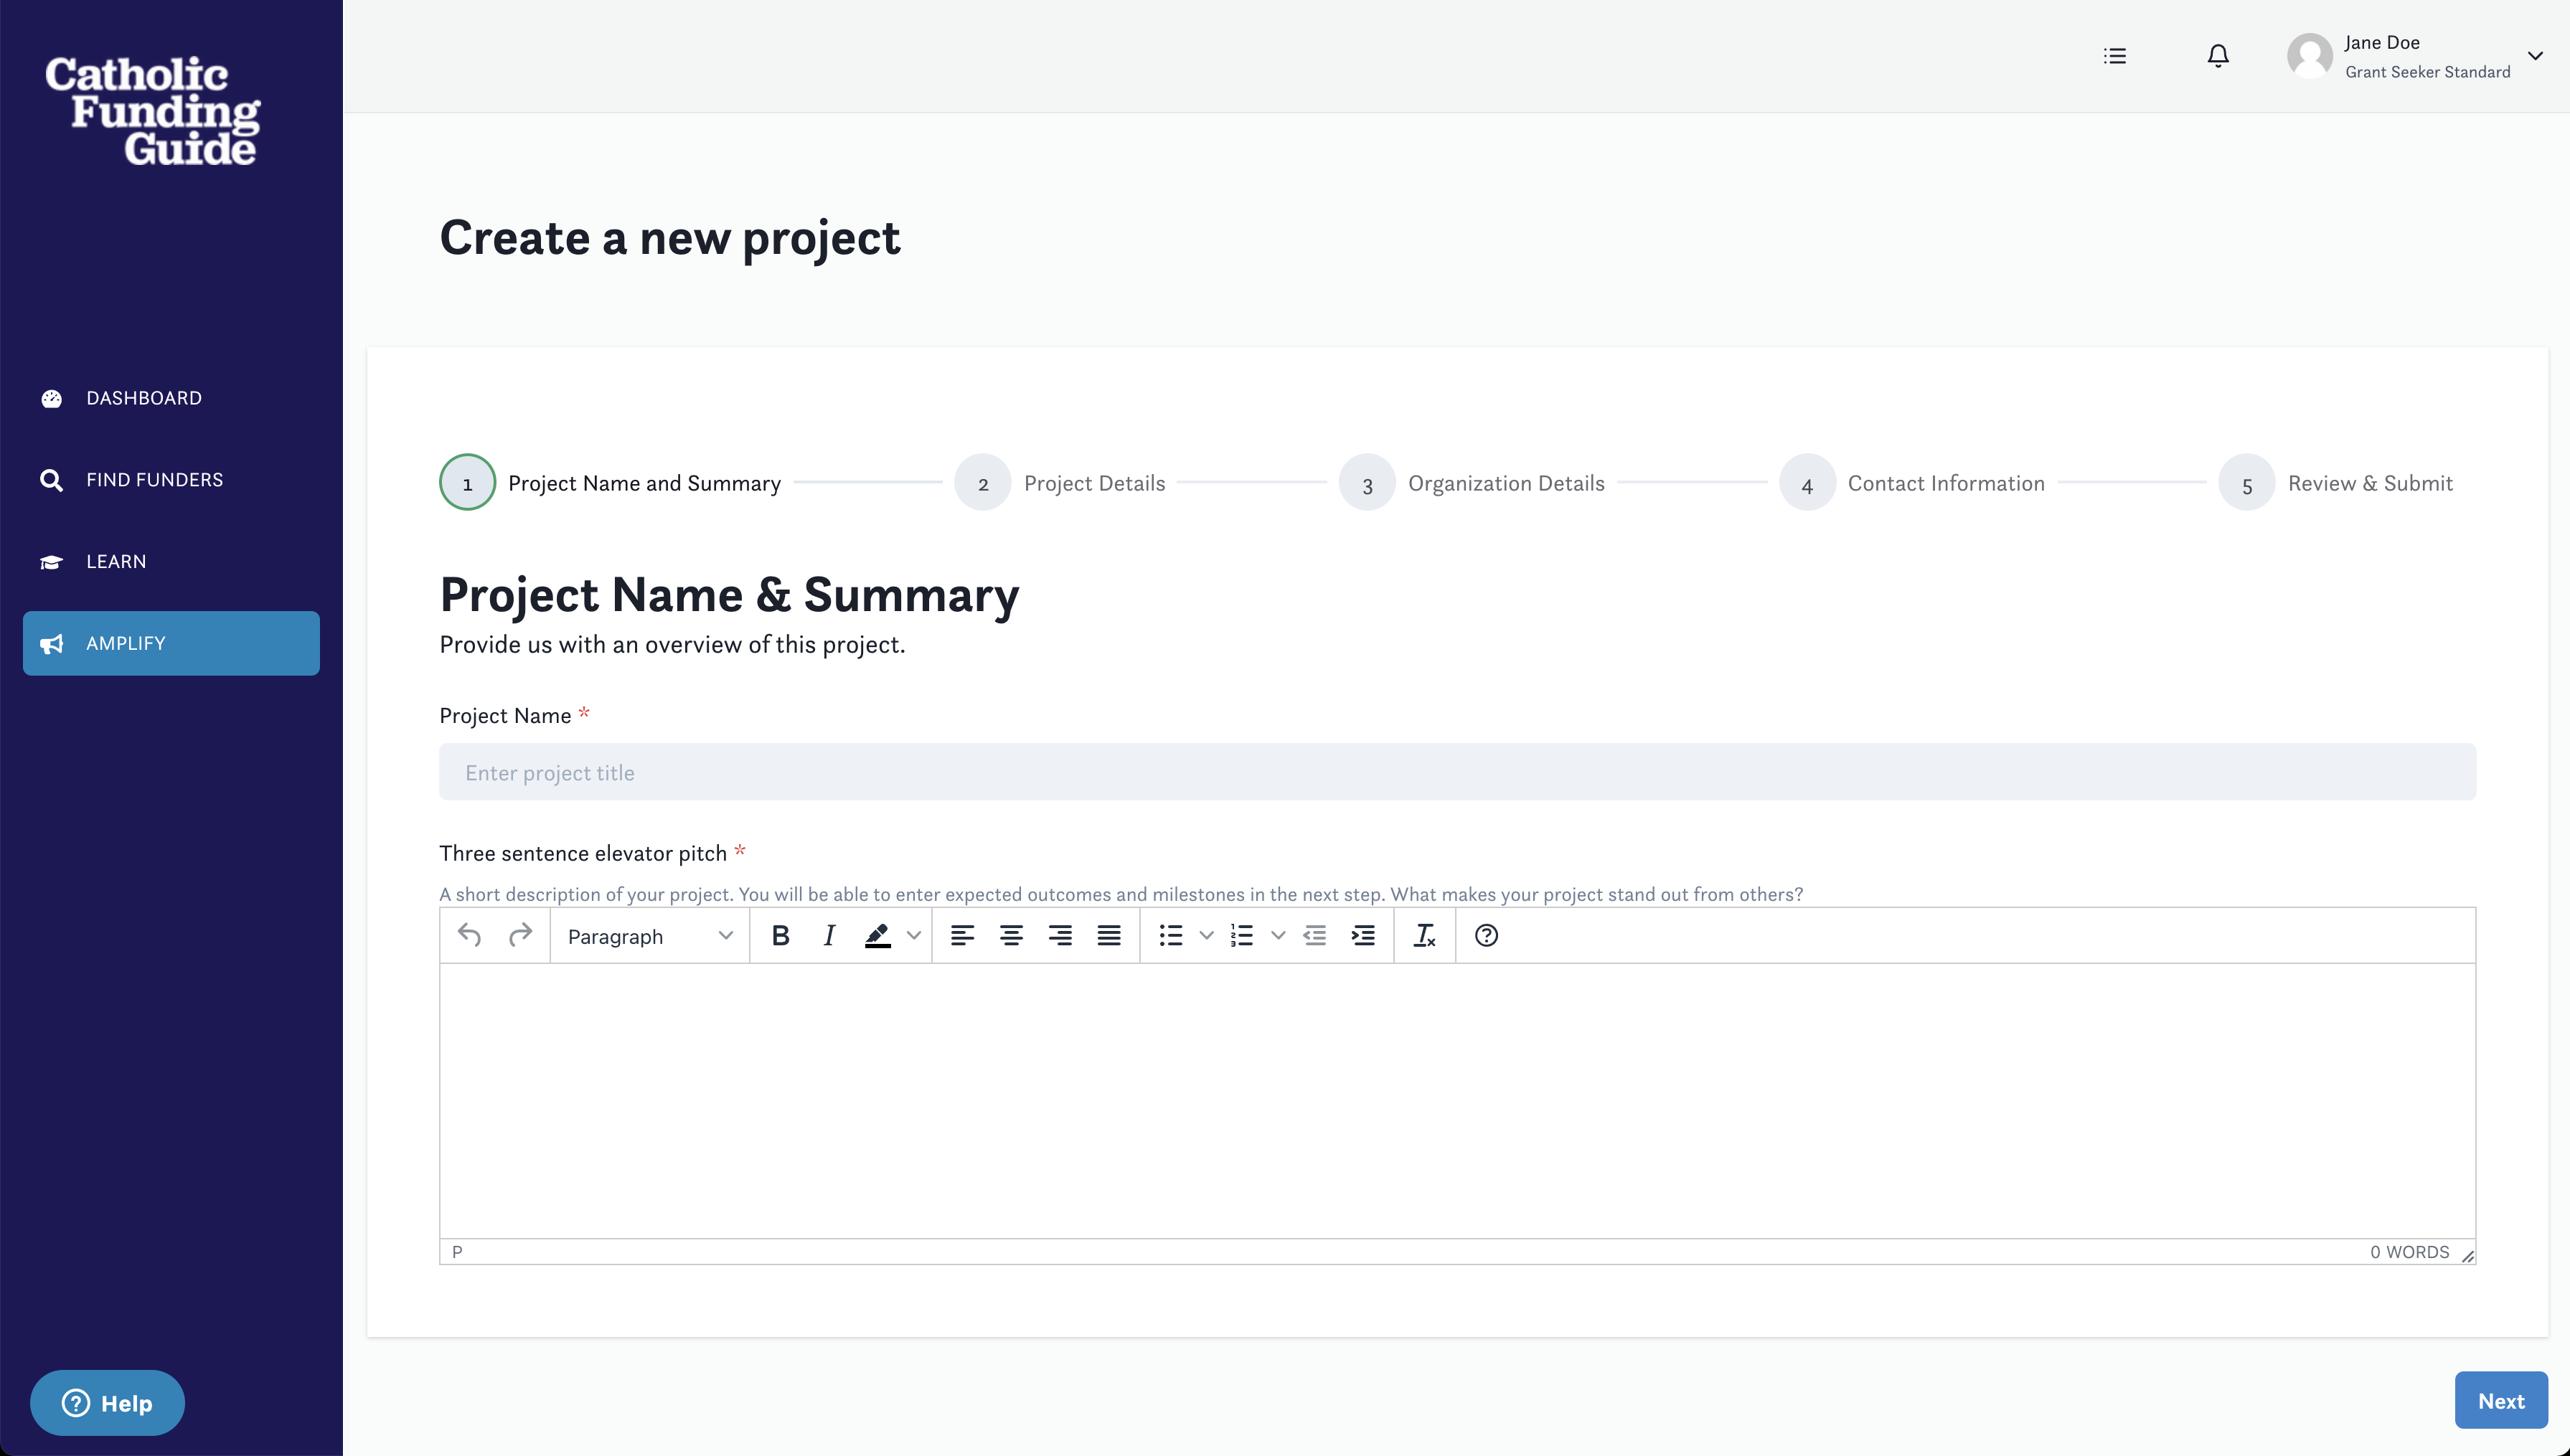Viewport: 2570px width, 1456px height.
Task: Go to Find Funders in sidebar
Action: (154, 480)
